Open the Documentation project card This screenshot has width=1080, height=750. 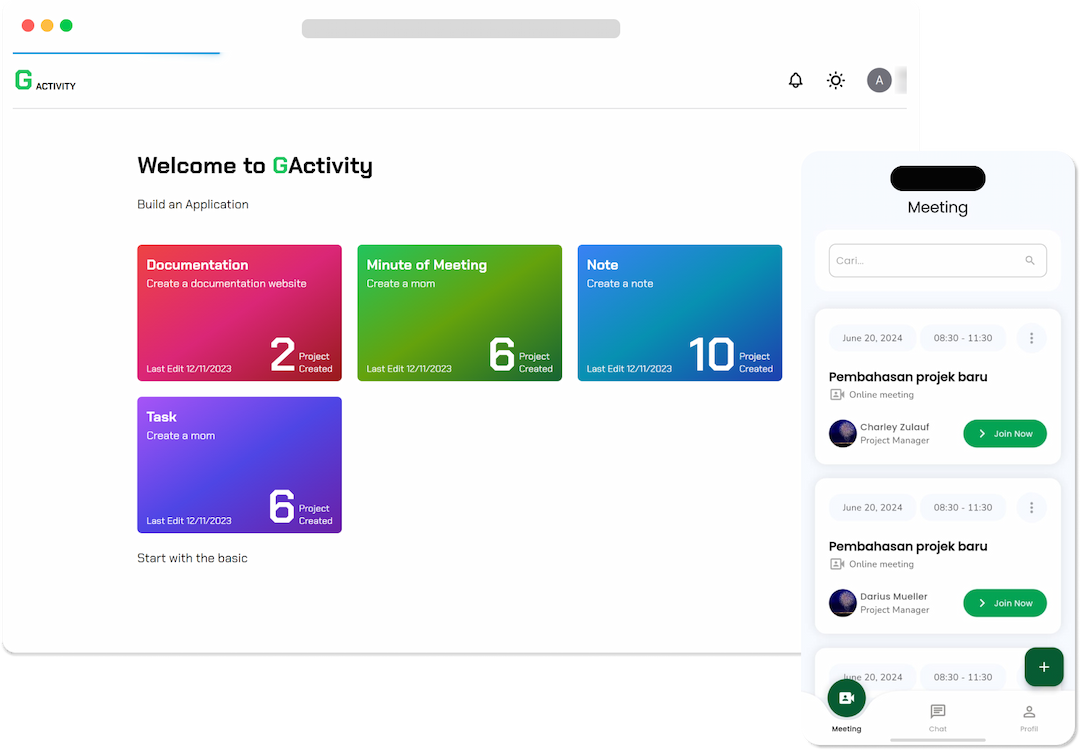[x=239, y=313]
